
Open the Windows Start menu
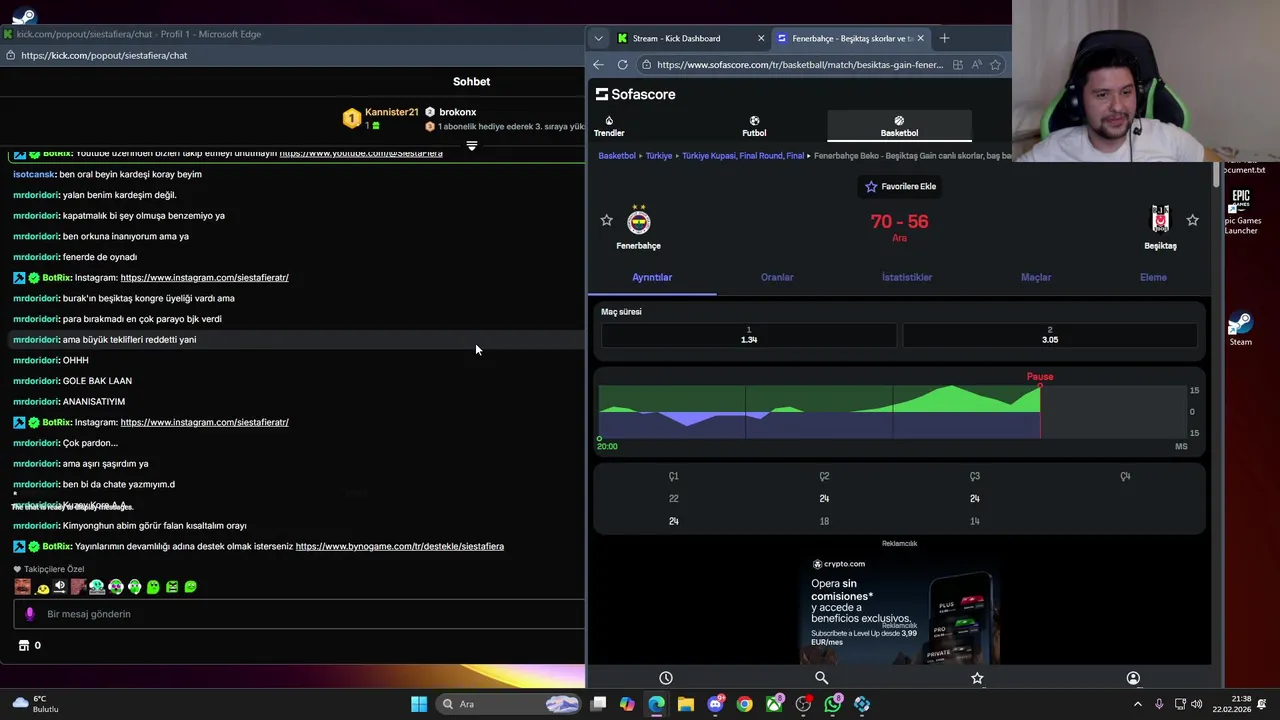pos(419,704)
